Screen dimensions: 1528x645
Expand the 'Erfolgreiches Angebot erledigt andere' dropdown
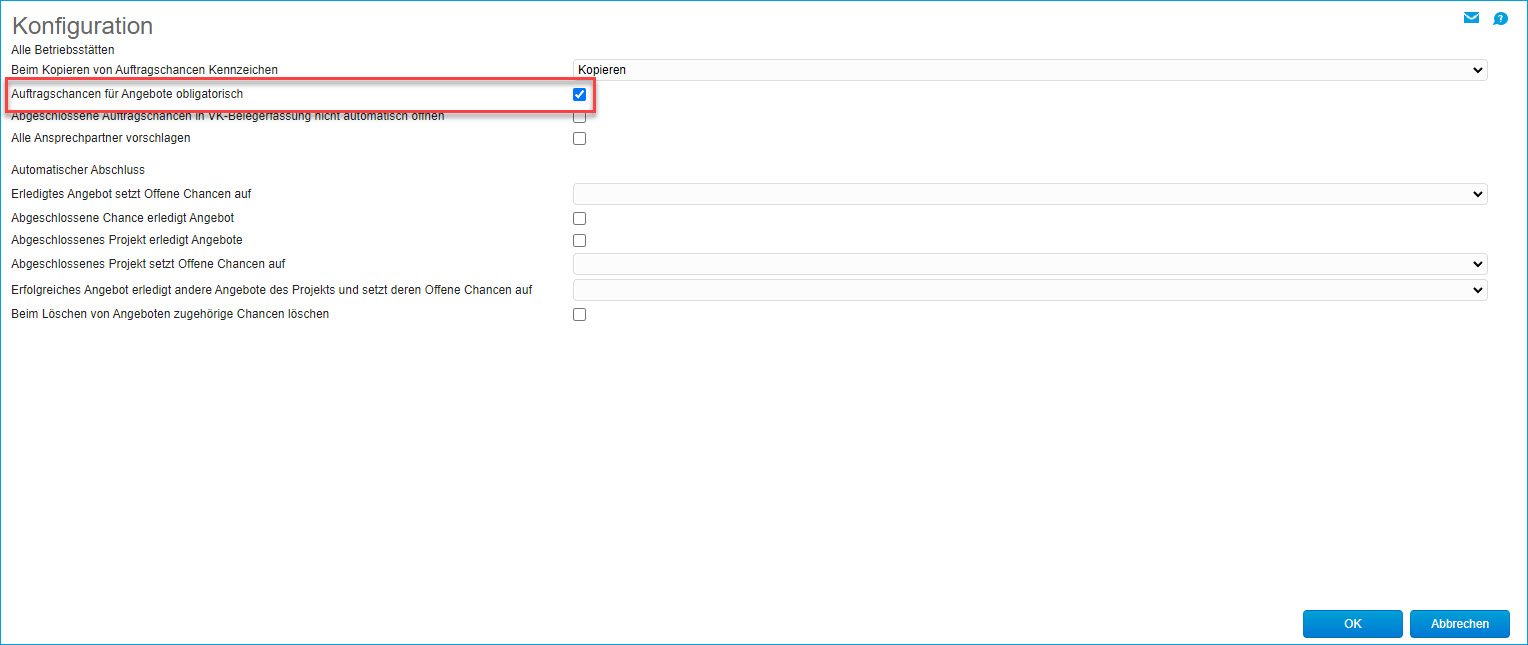pyautogui.click(x=1030, y=290)
